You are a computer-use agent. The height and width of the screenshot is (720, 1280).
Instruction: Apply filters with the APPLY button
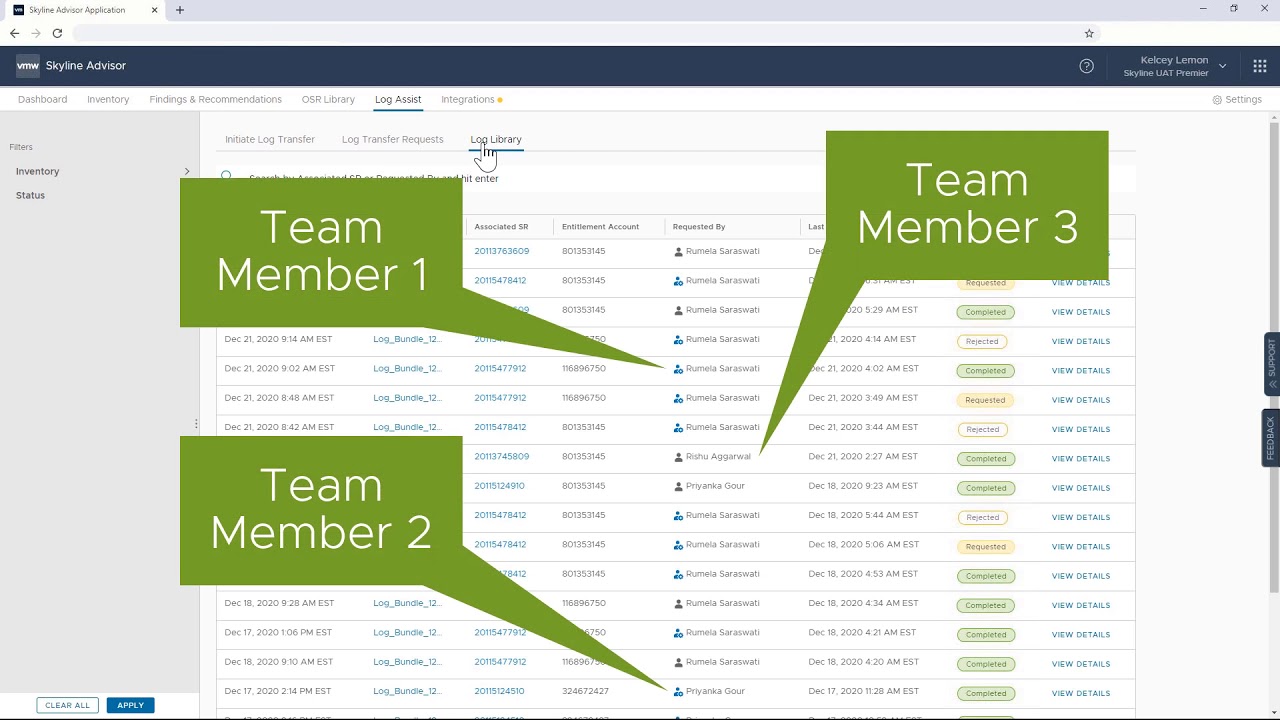(x=130, y=705)
